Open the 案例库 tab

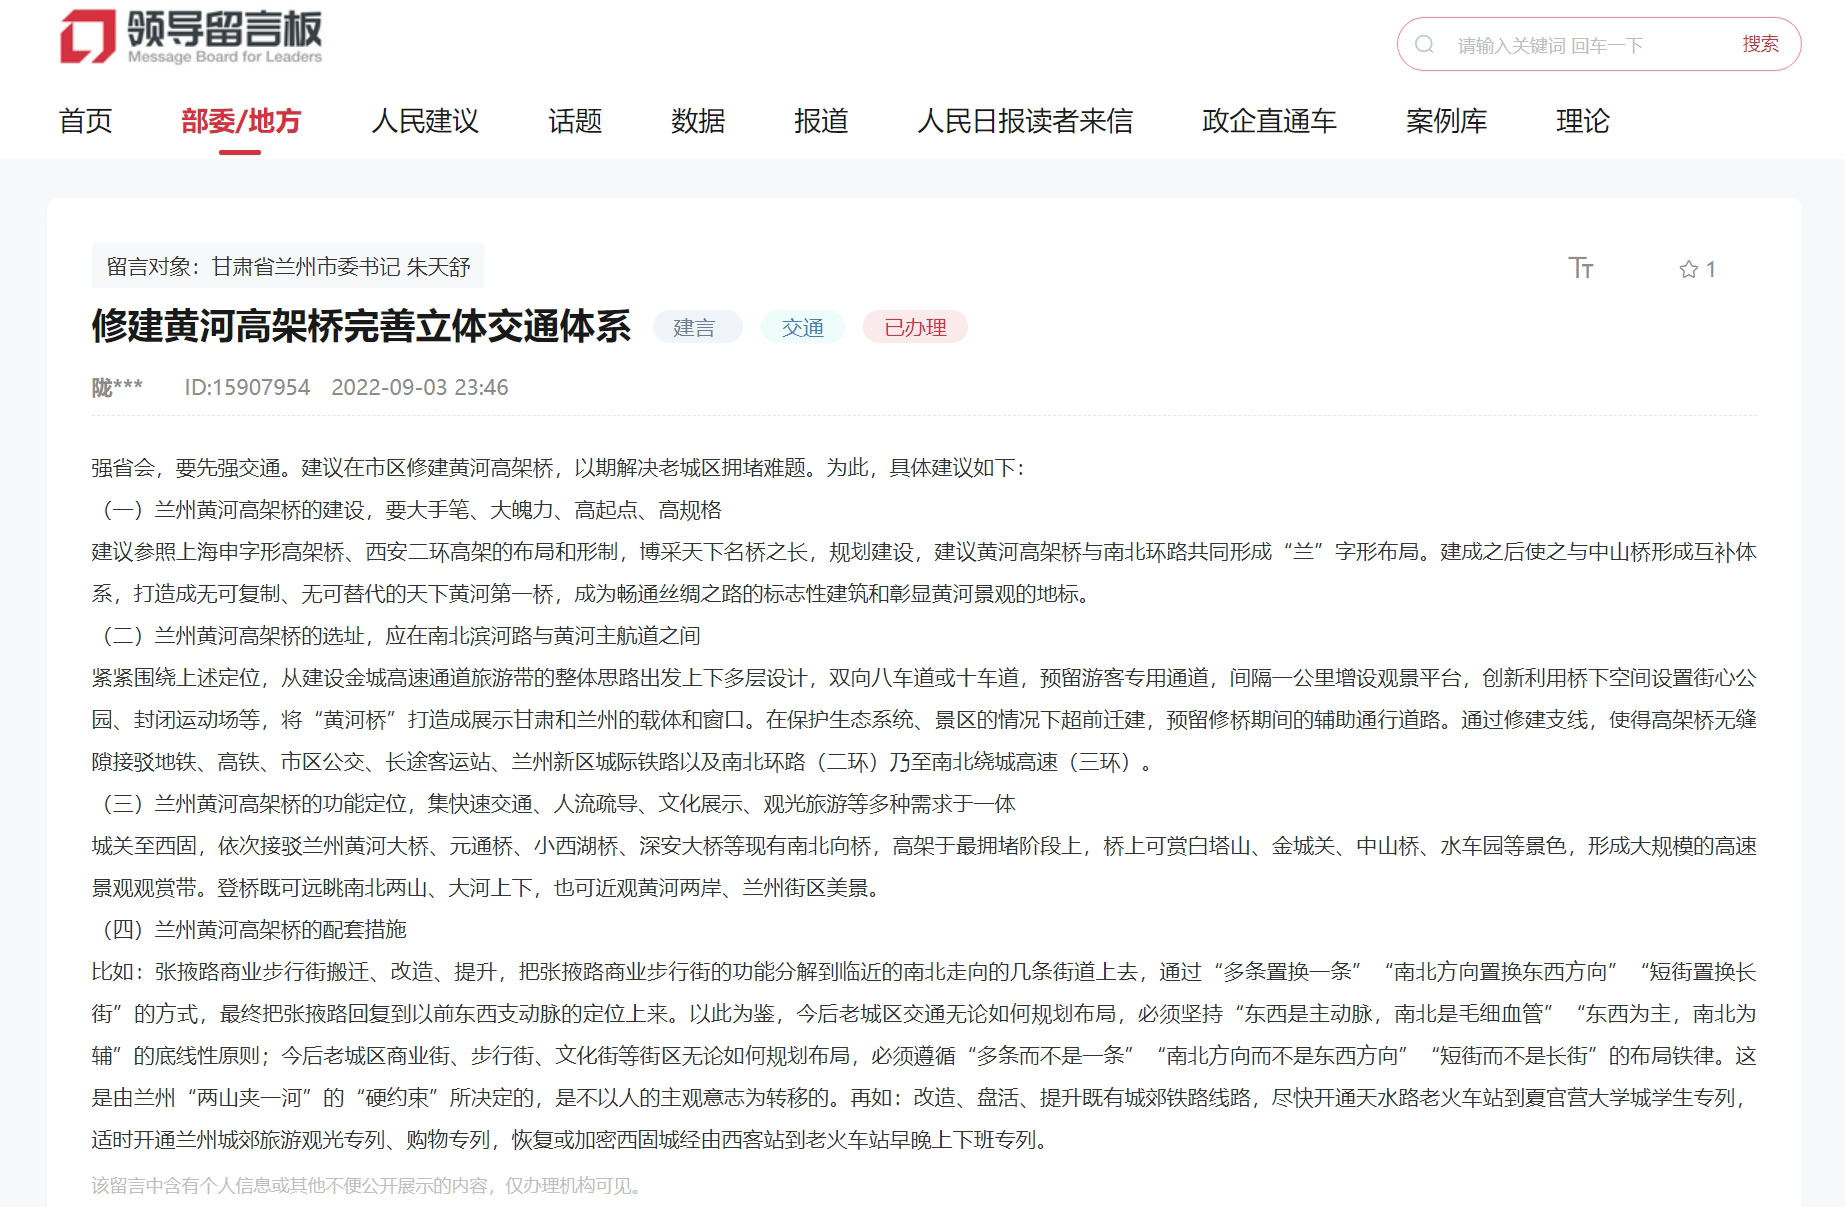1446,121
